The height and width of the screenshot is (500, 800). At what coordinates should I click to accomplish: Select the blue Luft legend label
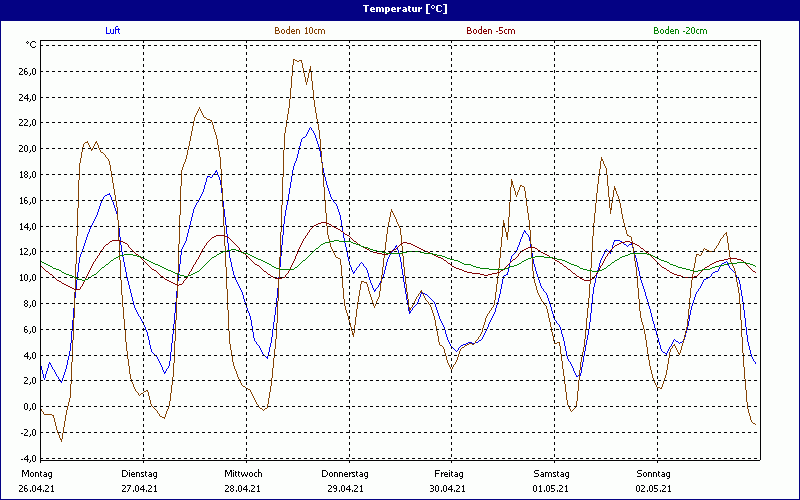113,31
